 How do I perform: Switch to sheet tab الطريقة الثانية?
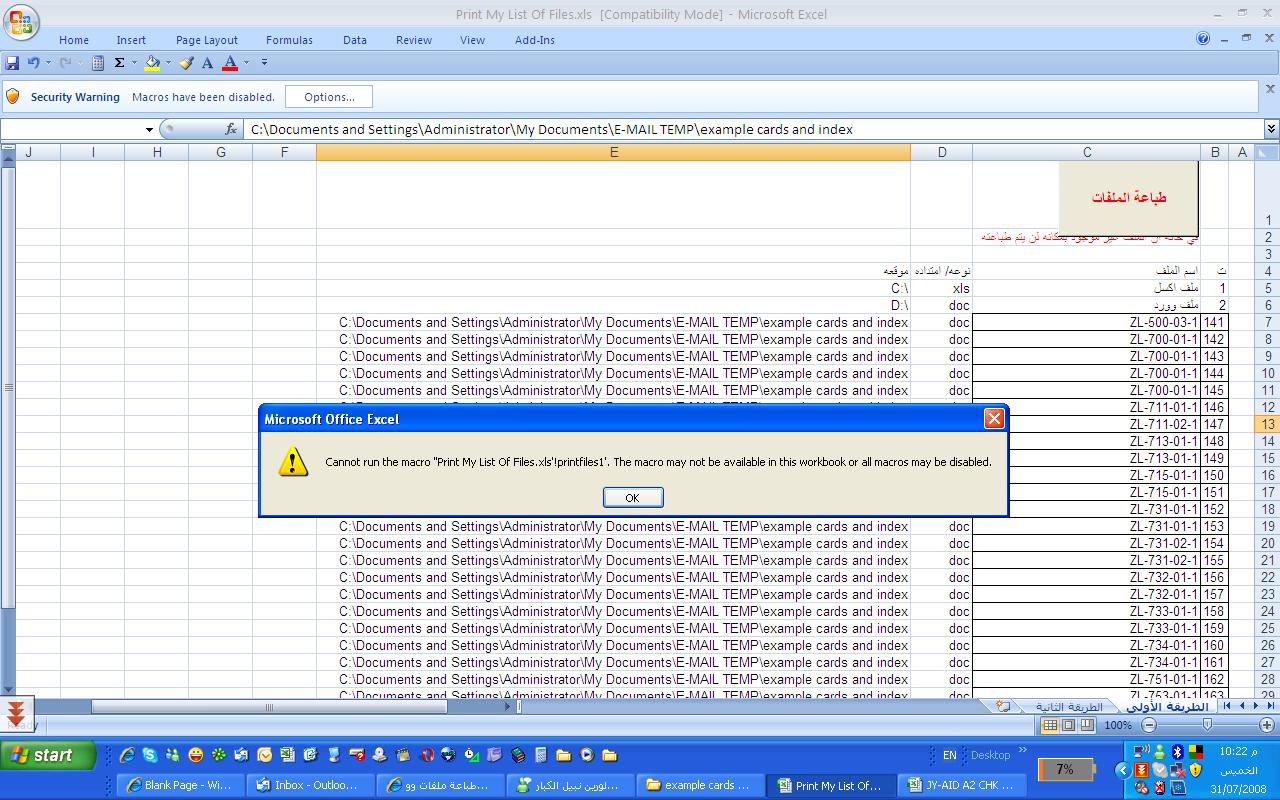pyautogui.click(x=1069, y=706)
